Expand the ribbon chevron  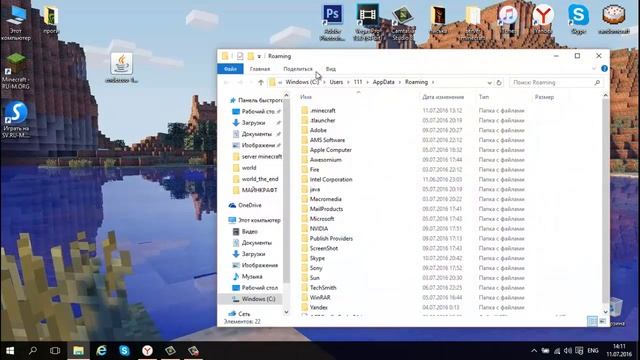pyautogui.click(x=594, y=69)
